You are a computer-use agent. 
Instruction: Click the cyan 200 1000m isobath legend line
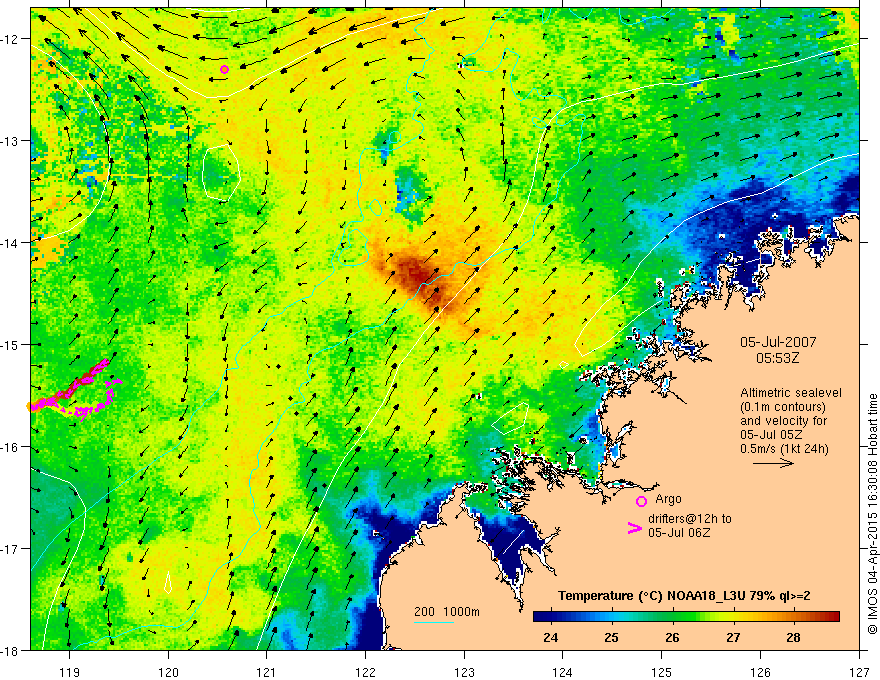[434, 622]
